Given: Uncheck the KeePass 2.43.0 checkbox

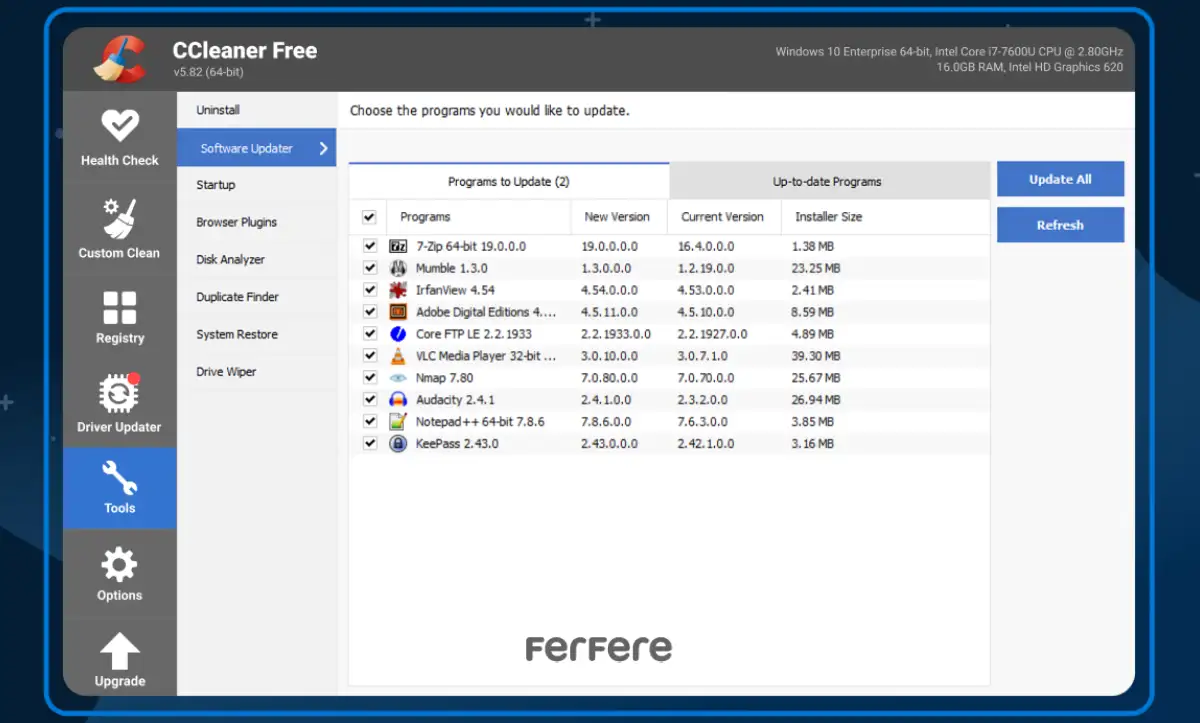Looking at the screenshot, I should point(370,443).
